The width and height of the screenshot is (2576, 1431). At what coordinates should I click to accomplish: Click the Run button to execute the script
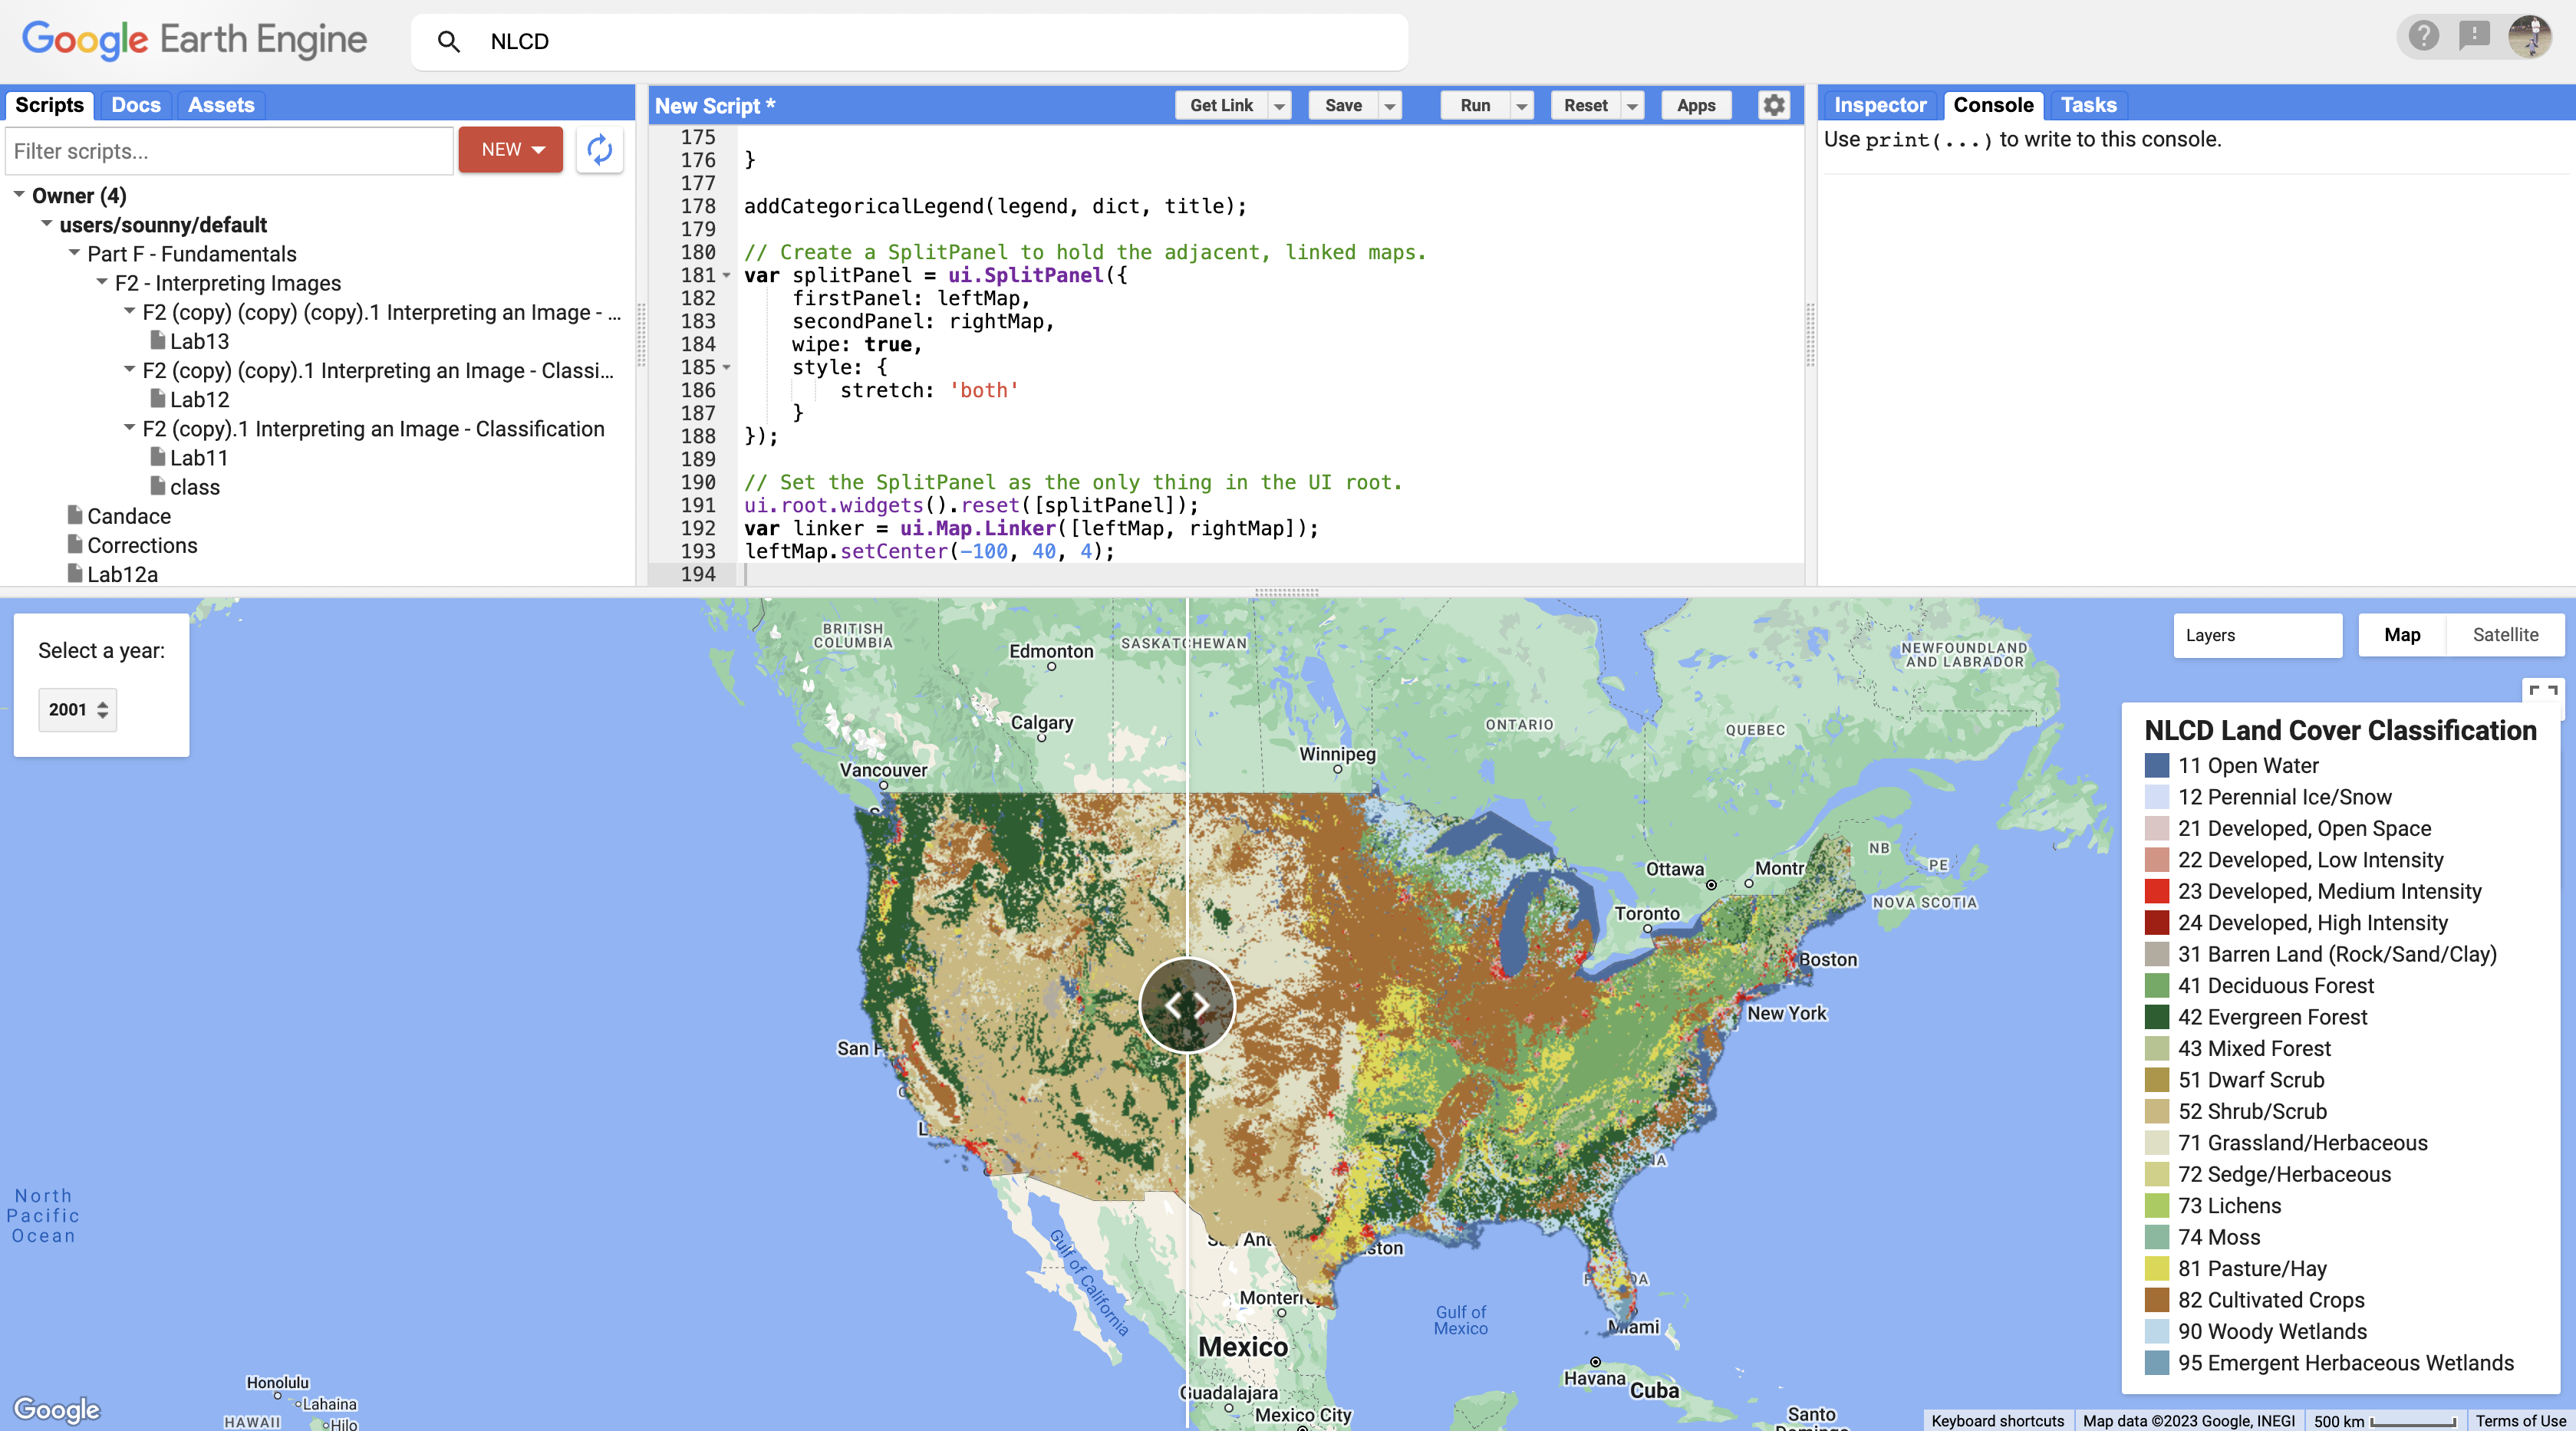click(1475, 105)
